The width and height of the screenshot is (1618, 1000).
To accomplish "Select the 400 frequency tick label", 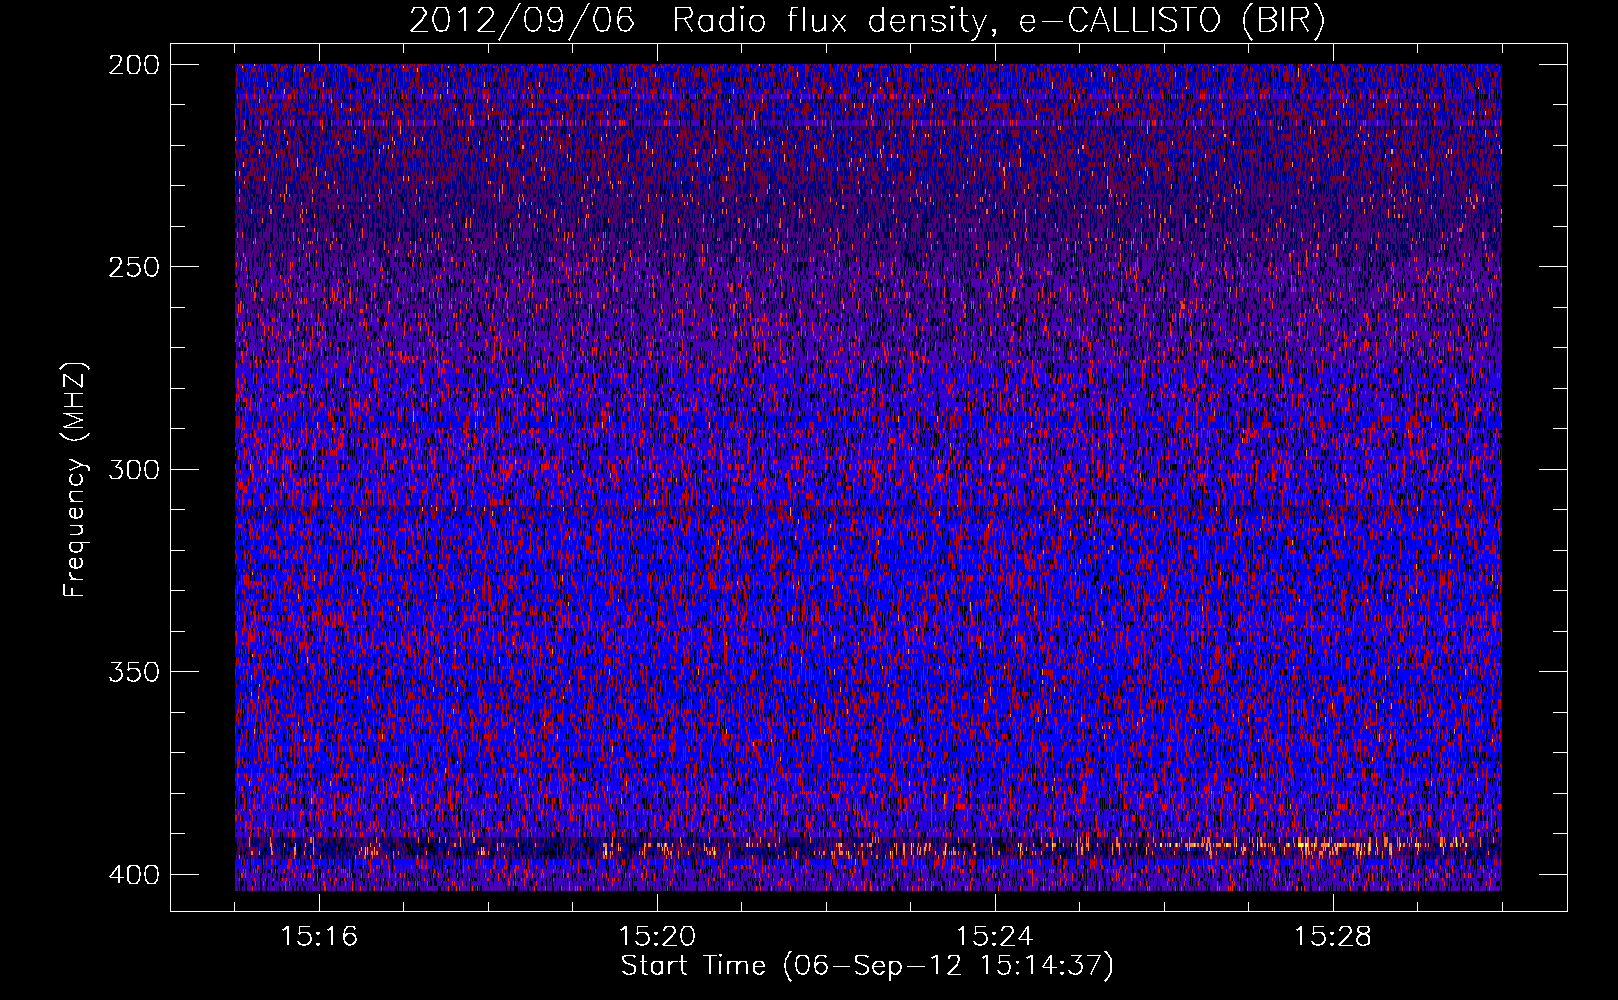I will pos(133,875).
